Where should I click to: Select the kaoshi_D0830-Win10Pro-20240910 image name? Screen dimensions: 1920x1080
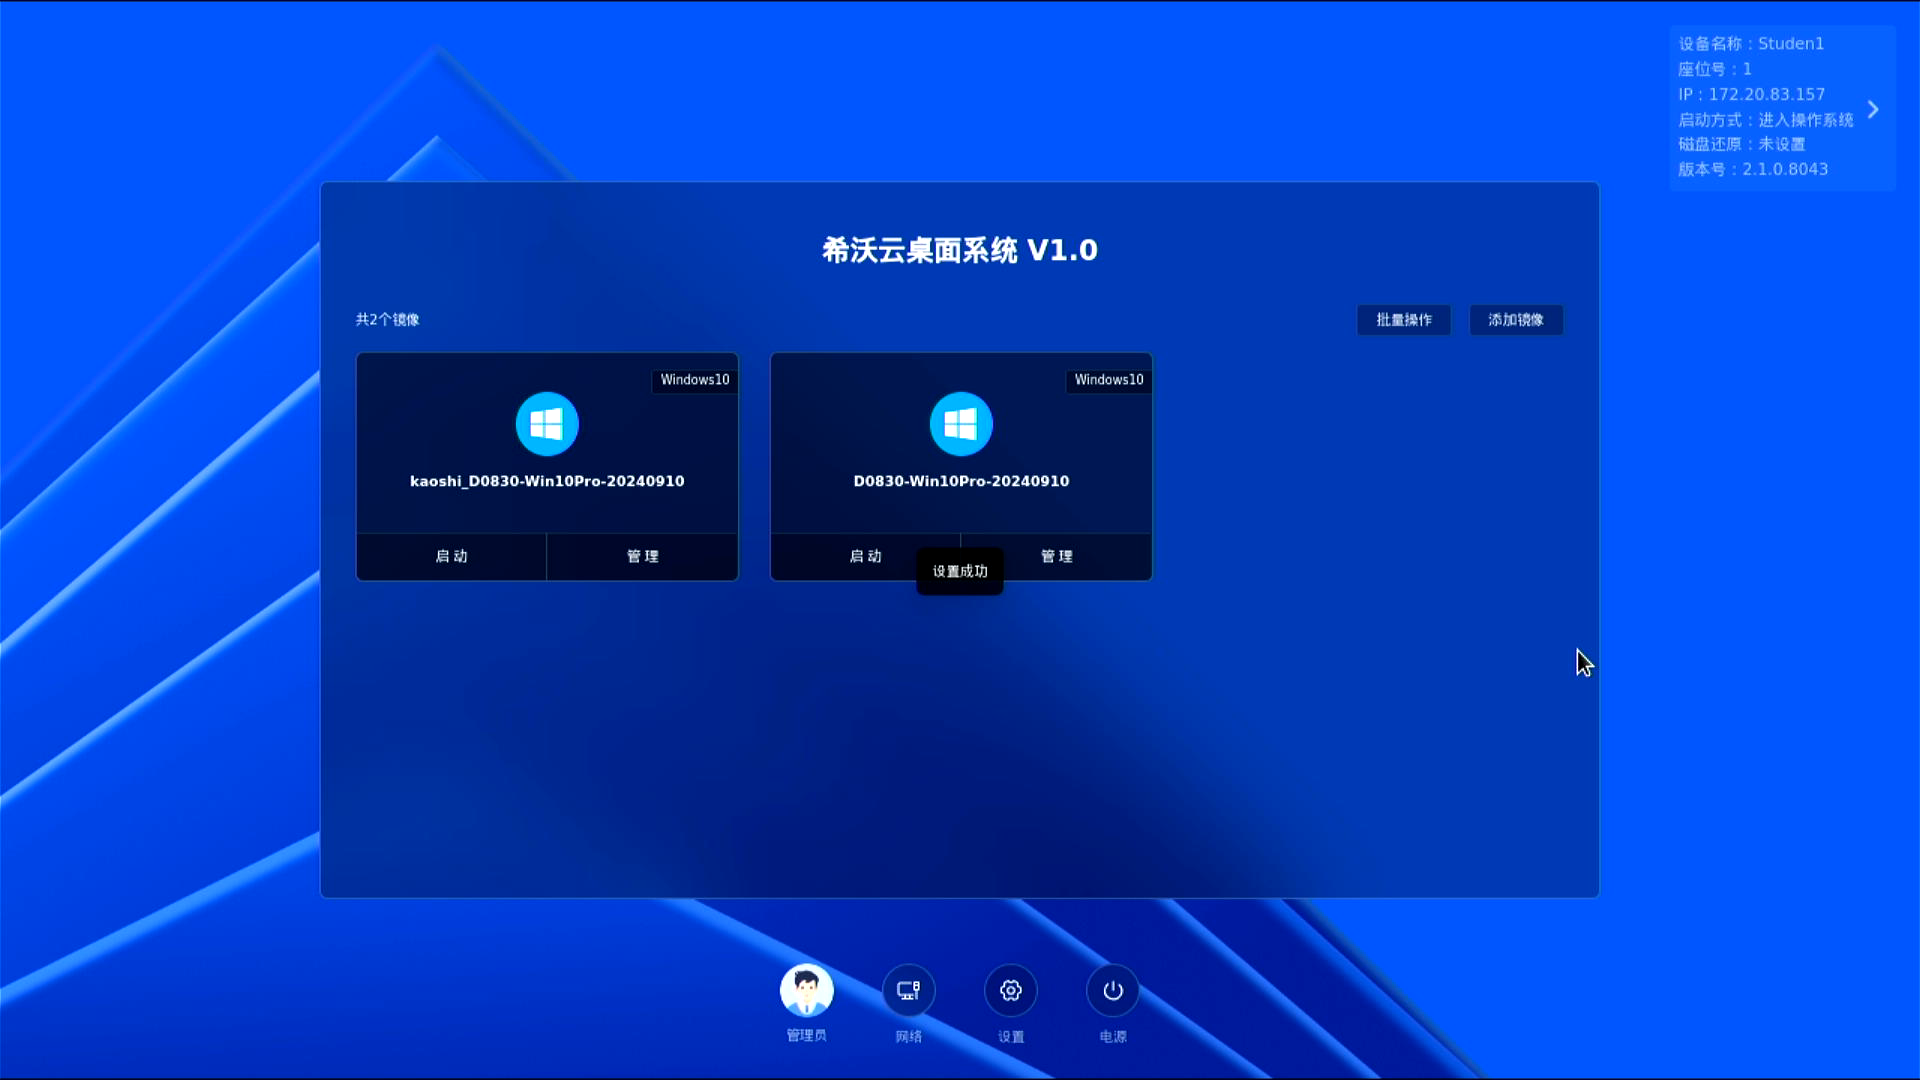547,481
